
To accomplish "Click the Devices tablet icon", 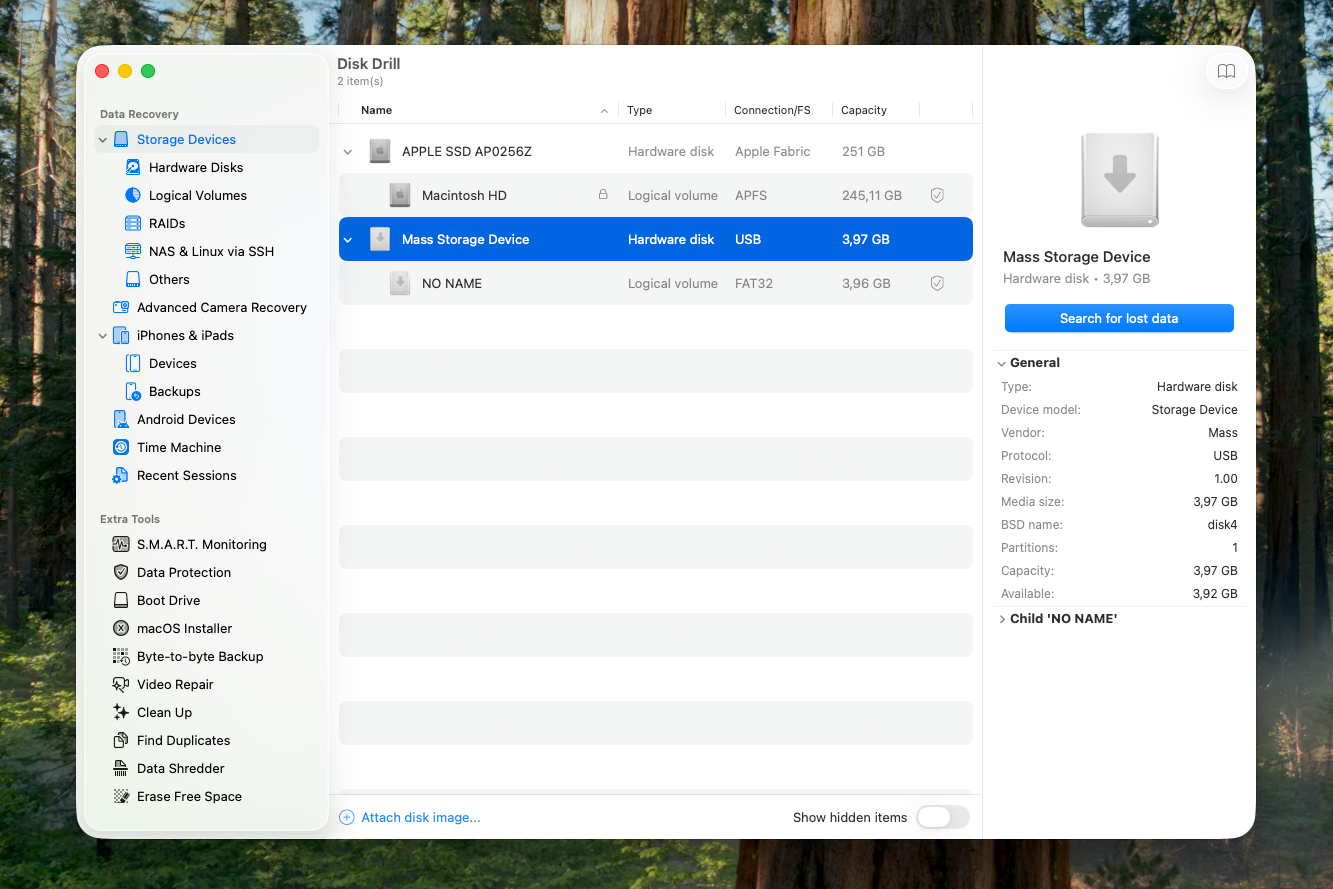I will [x=133, y=363].
